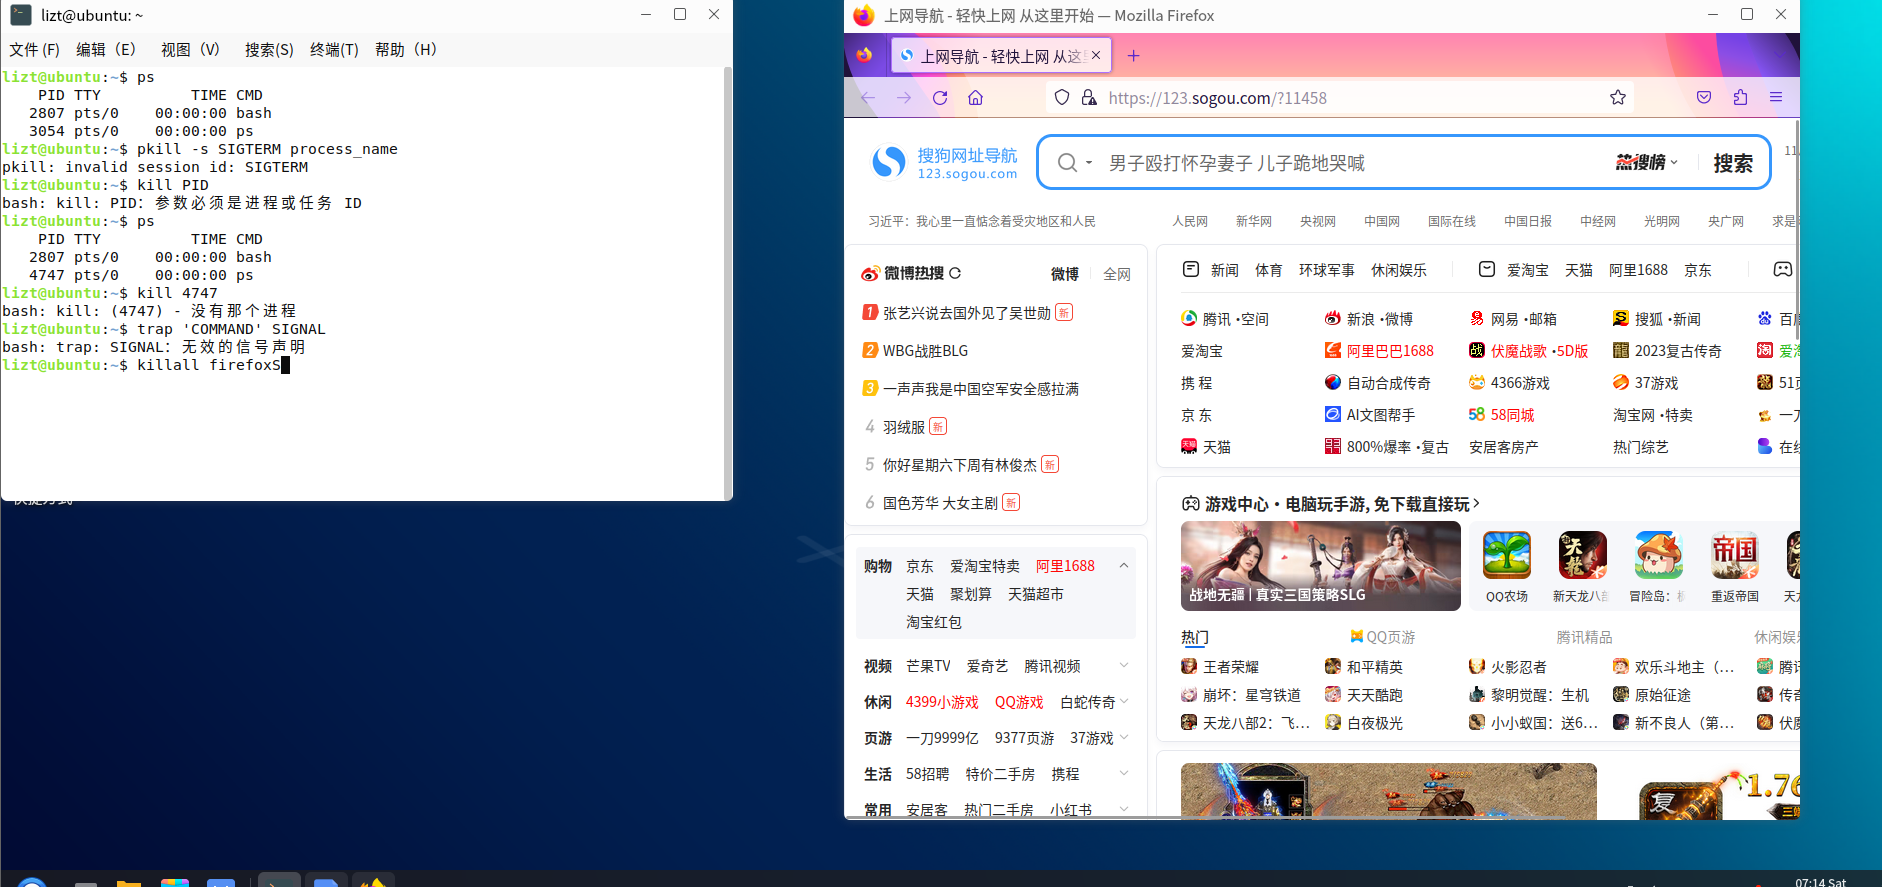Click the Save to Pocket icon

(1704, 97)
